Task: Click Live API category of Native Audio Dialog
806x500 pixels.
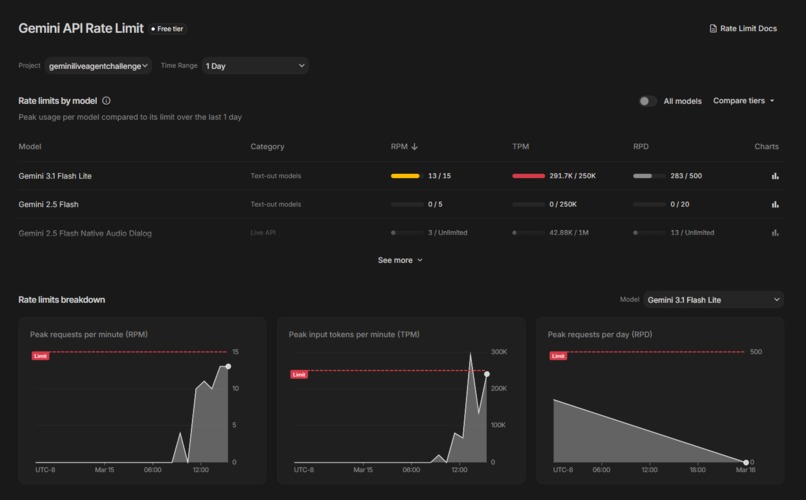Action: pyautogui.click(x=263, y=233)
